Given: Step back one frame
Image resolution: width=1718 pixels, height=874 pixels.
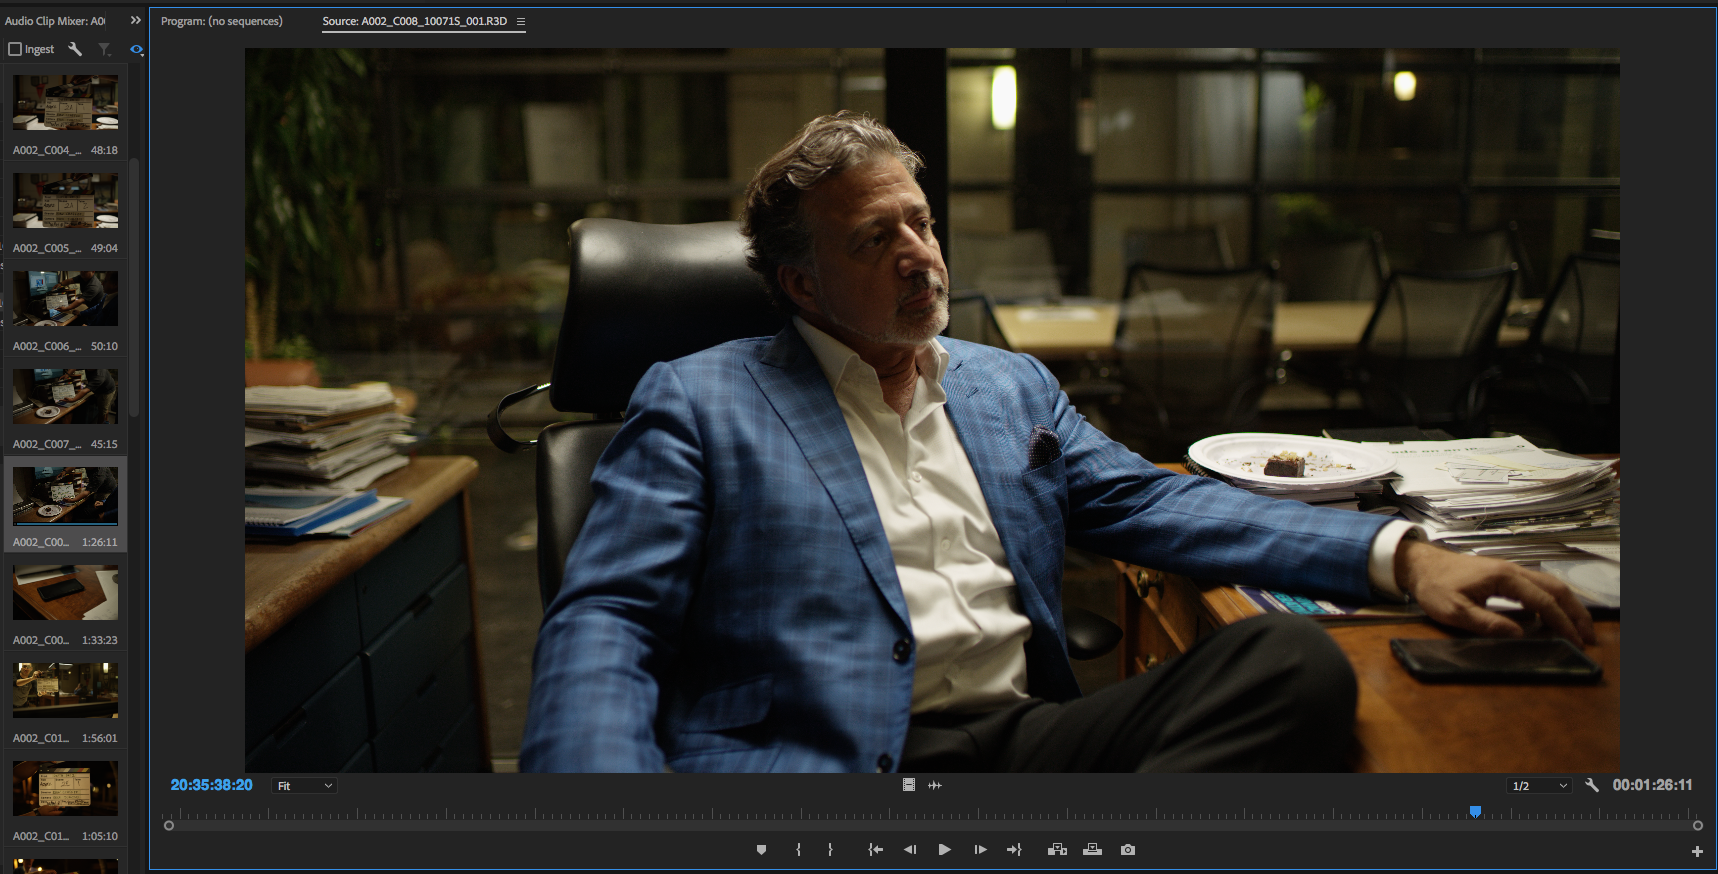Looking at the screenshot, I should point(910,850).
